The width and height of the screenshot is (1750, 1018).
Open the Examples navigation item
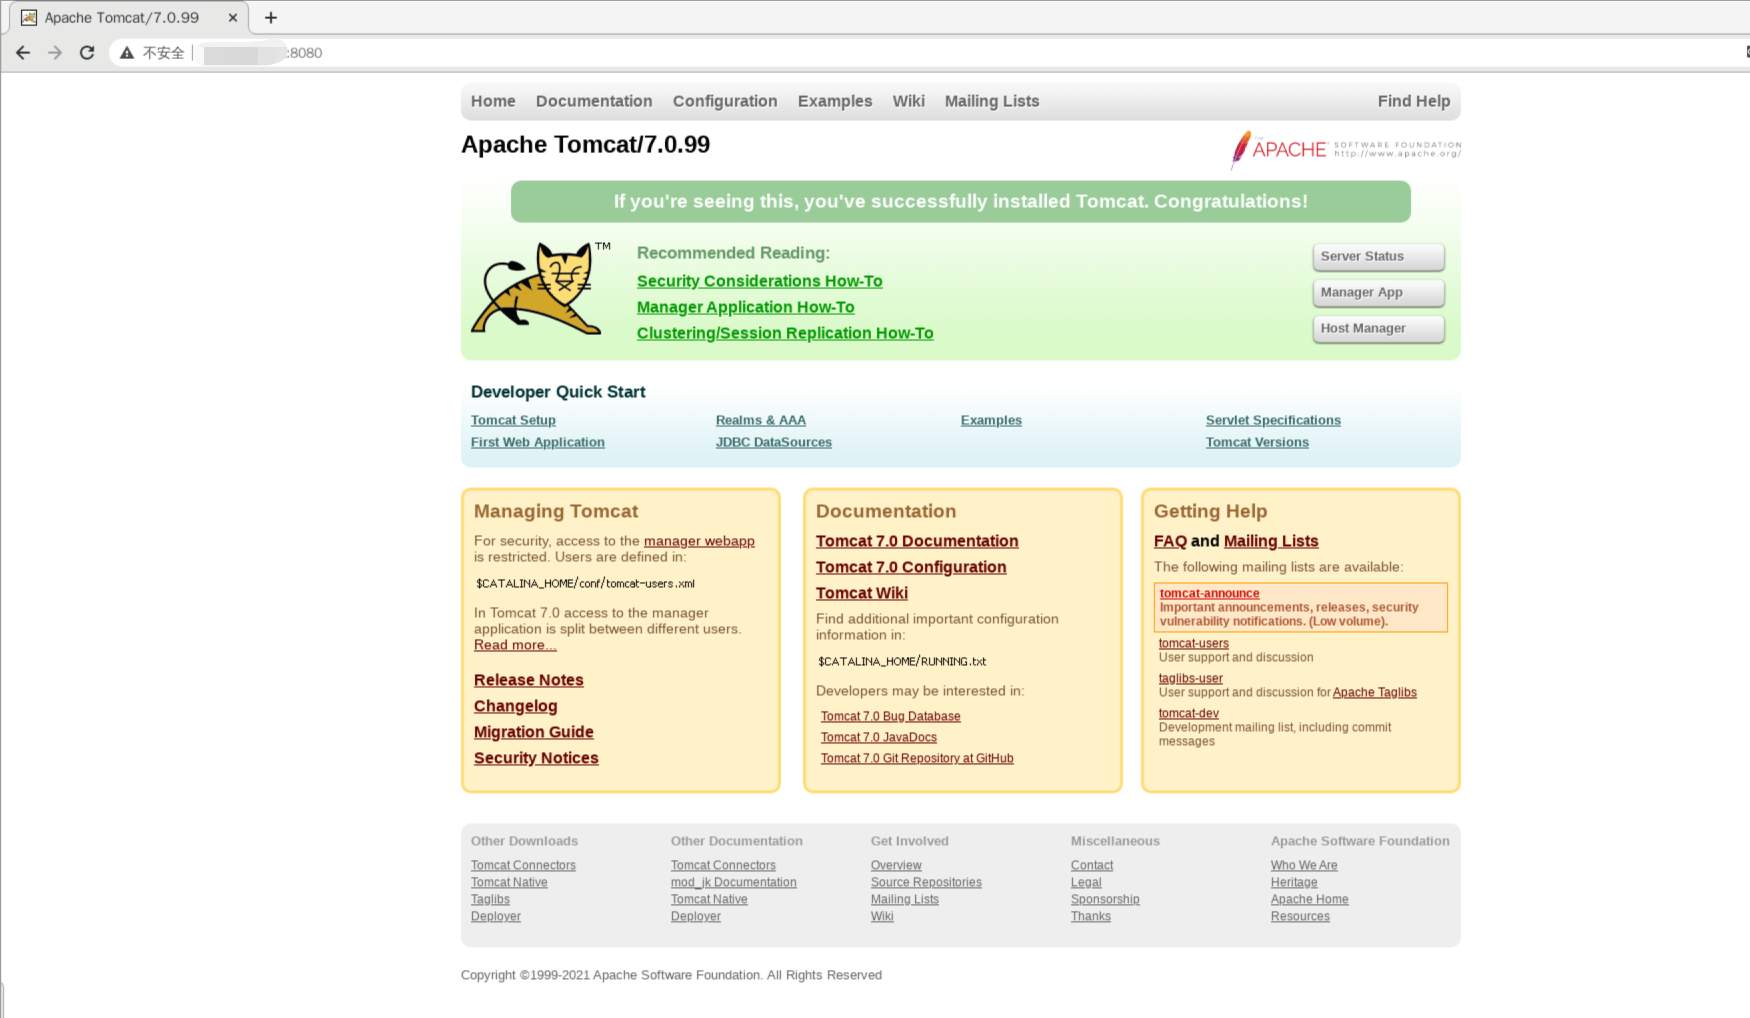click(835, 101)
